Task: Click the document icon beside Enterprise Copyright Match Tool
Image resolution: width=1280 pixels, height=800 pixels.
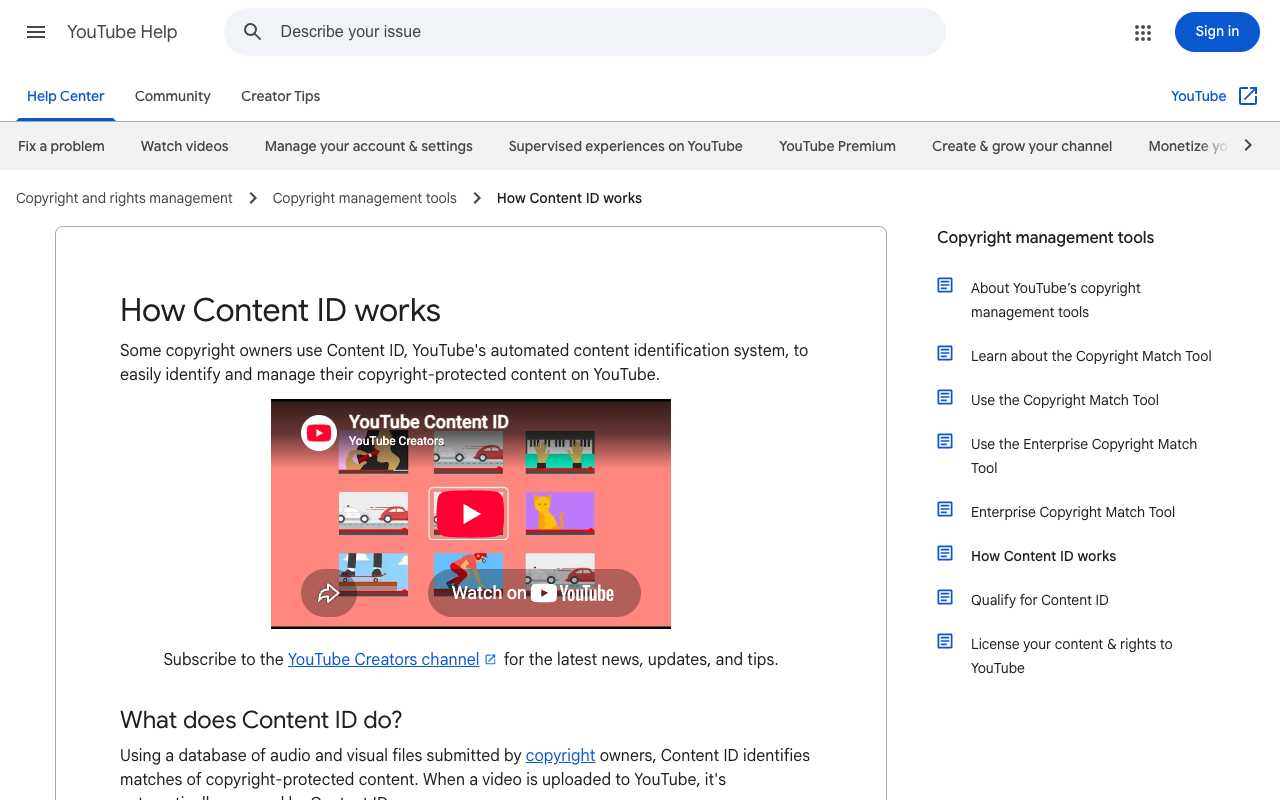Action: pos(945,509)
